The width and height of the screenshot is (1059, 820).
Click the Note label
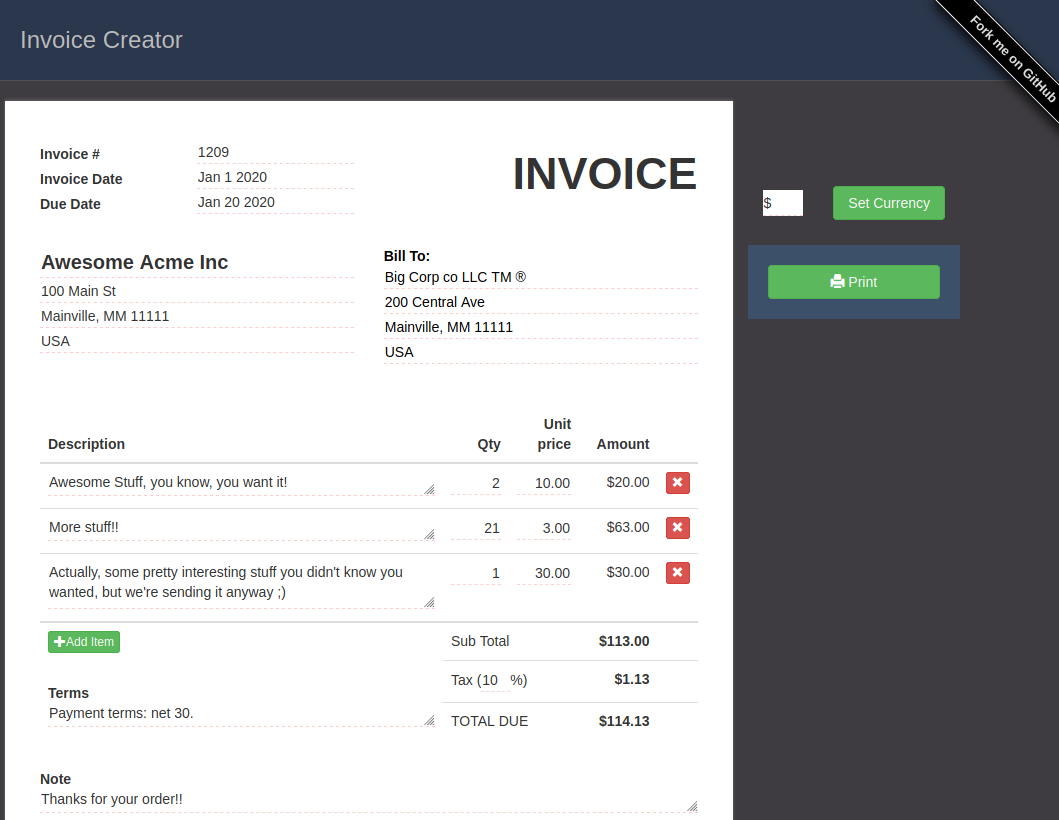pyautogui.click(x=55, y=779)
